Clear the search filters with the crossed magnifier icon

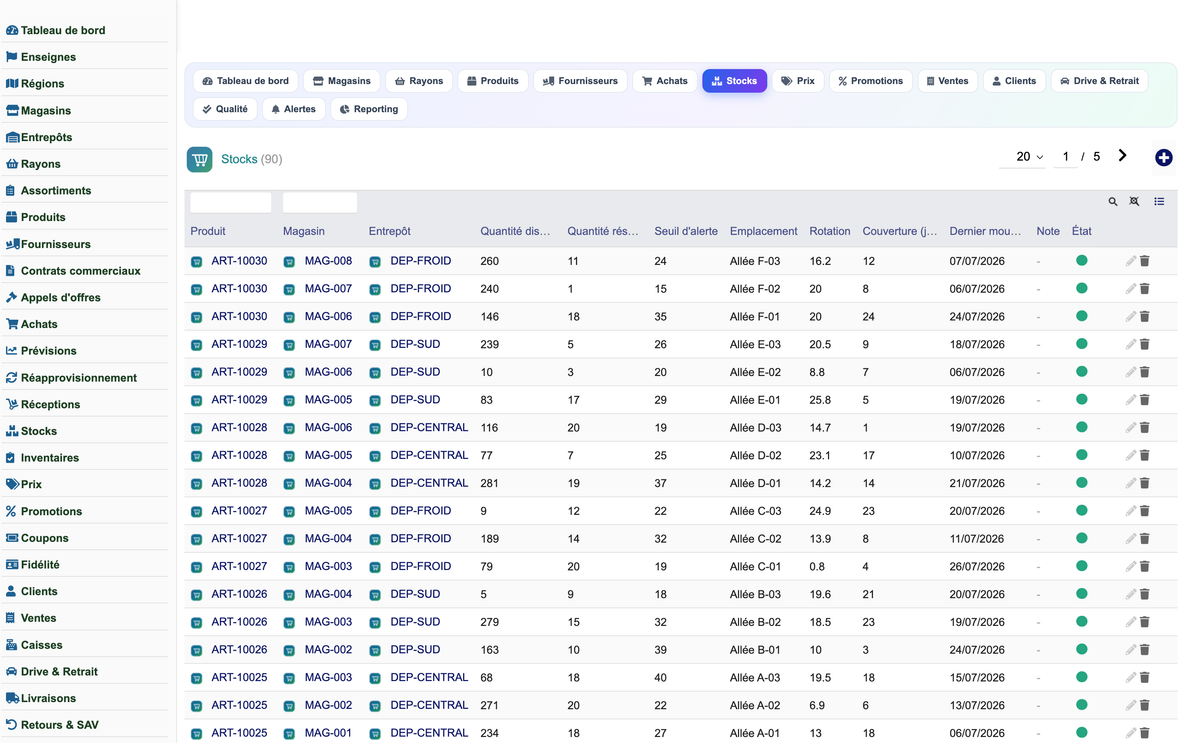[x=1134, y=202]
